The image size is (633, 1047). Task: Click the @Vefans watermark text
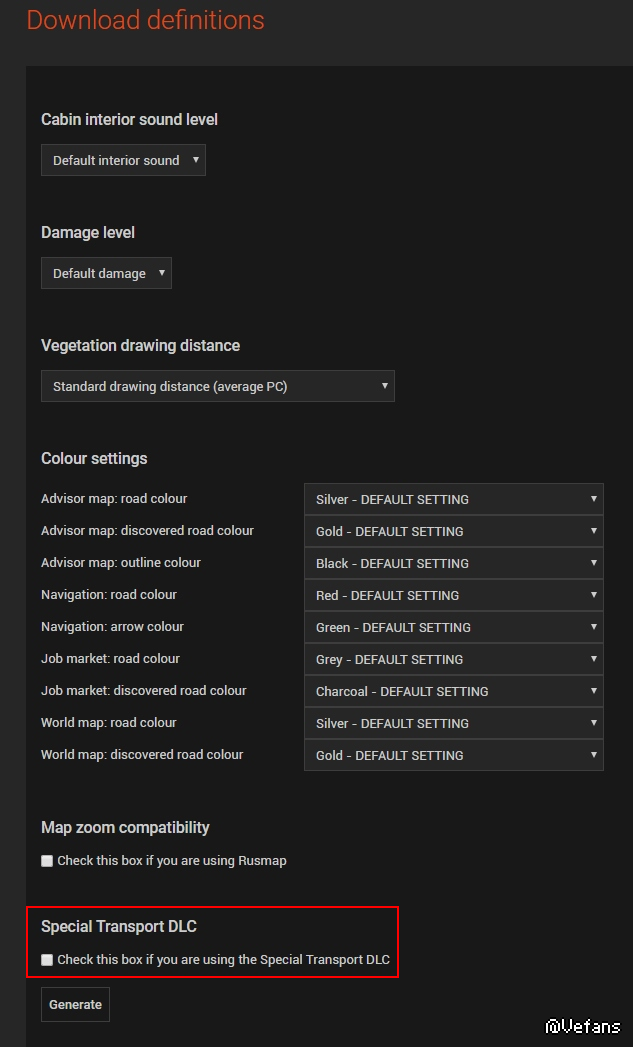pos(583,1027)
